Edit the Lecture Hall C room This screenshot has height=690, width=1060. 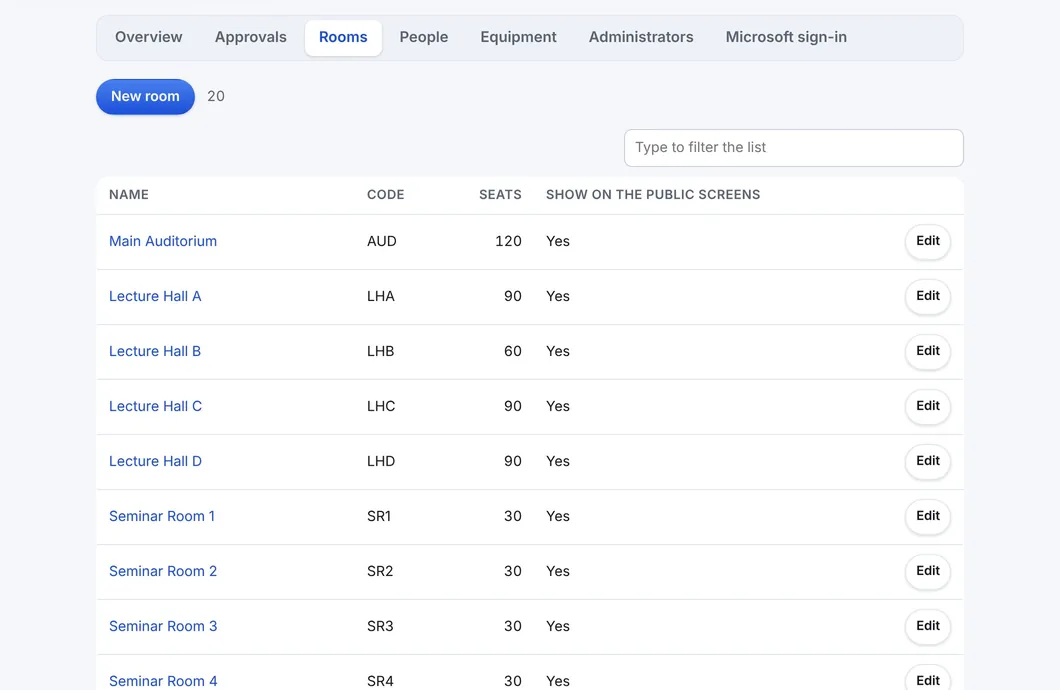[x=928, y=406]
